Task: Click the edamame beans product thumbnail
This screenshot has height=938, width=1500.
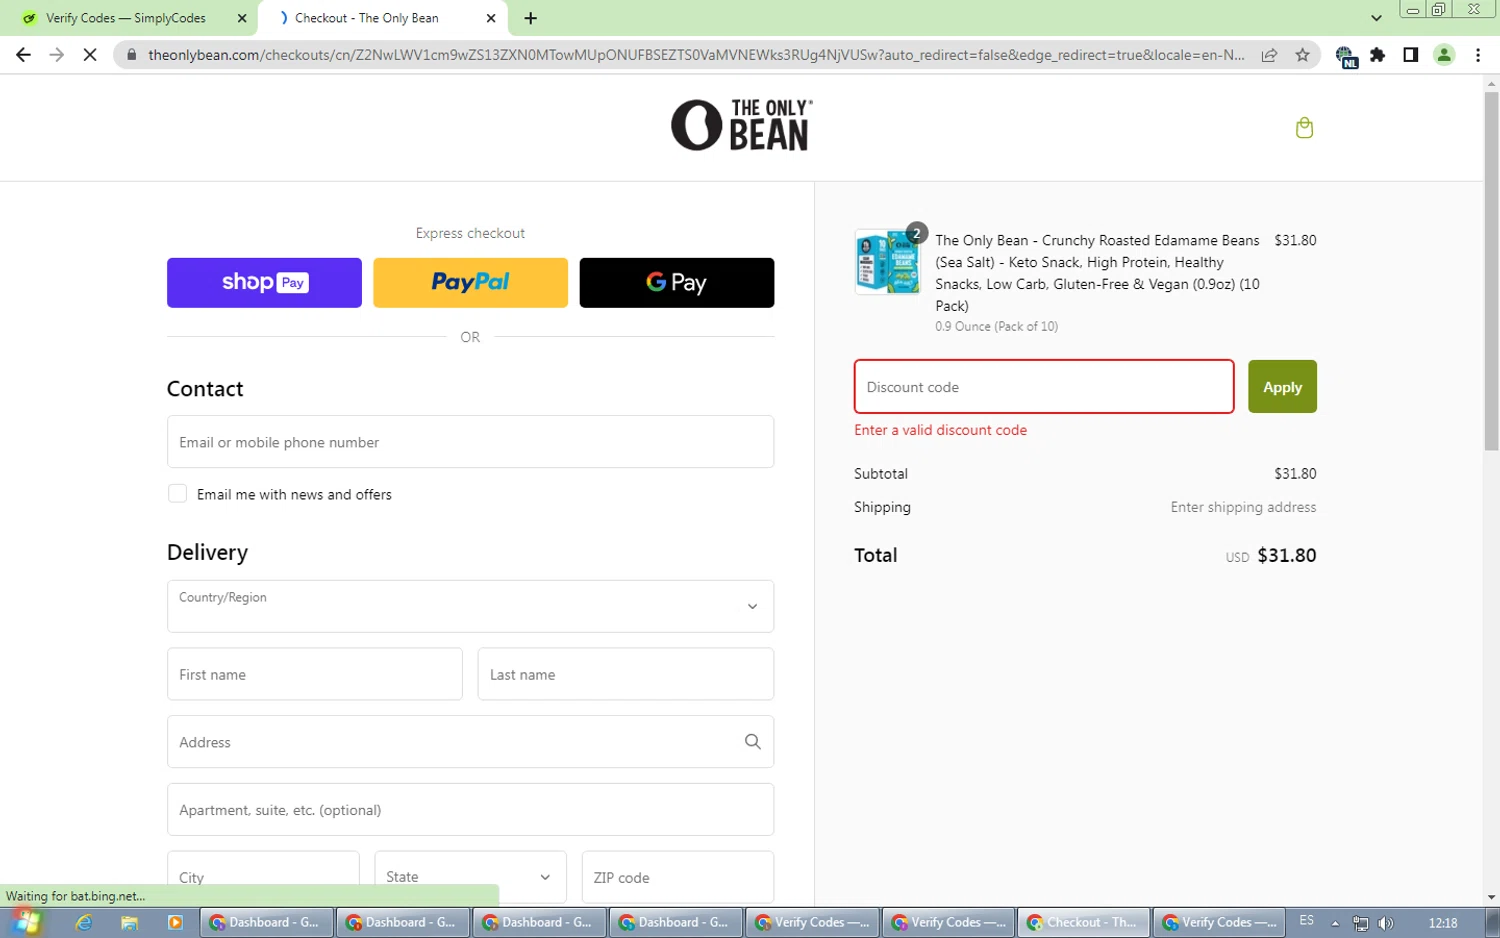Action: coord(887,262)
